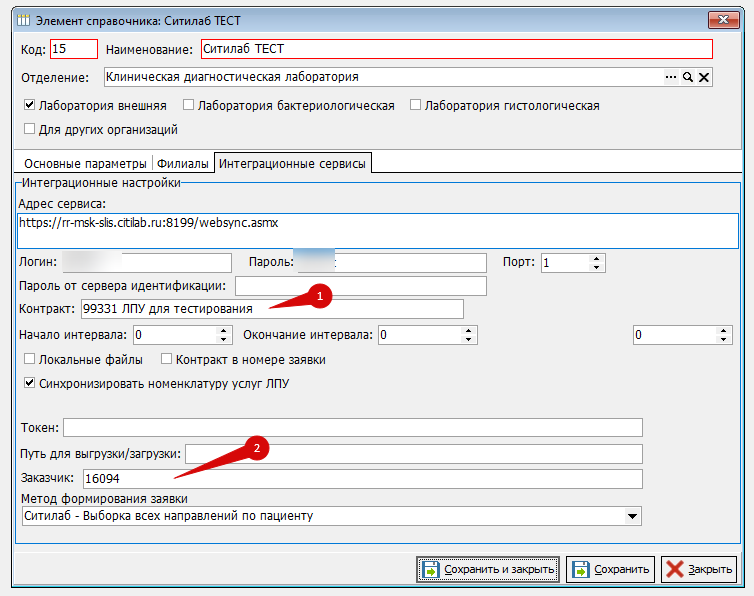Click the Заказчик field containing 16094
Viewport: 754px width, 596px height.
pyautogui.click(x=361, y=479)
